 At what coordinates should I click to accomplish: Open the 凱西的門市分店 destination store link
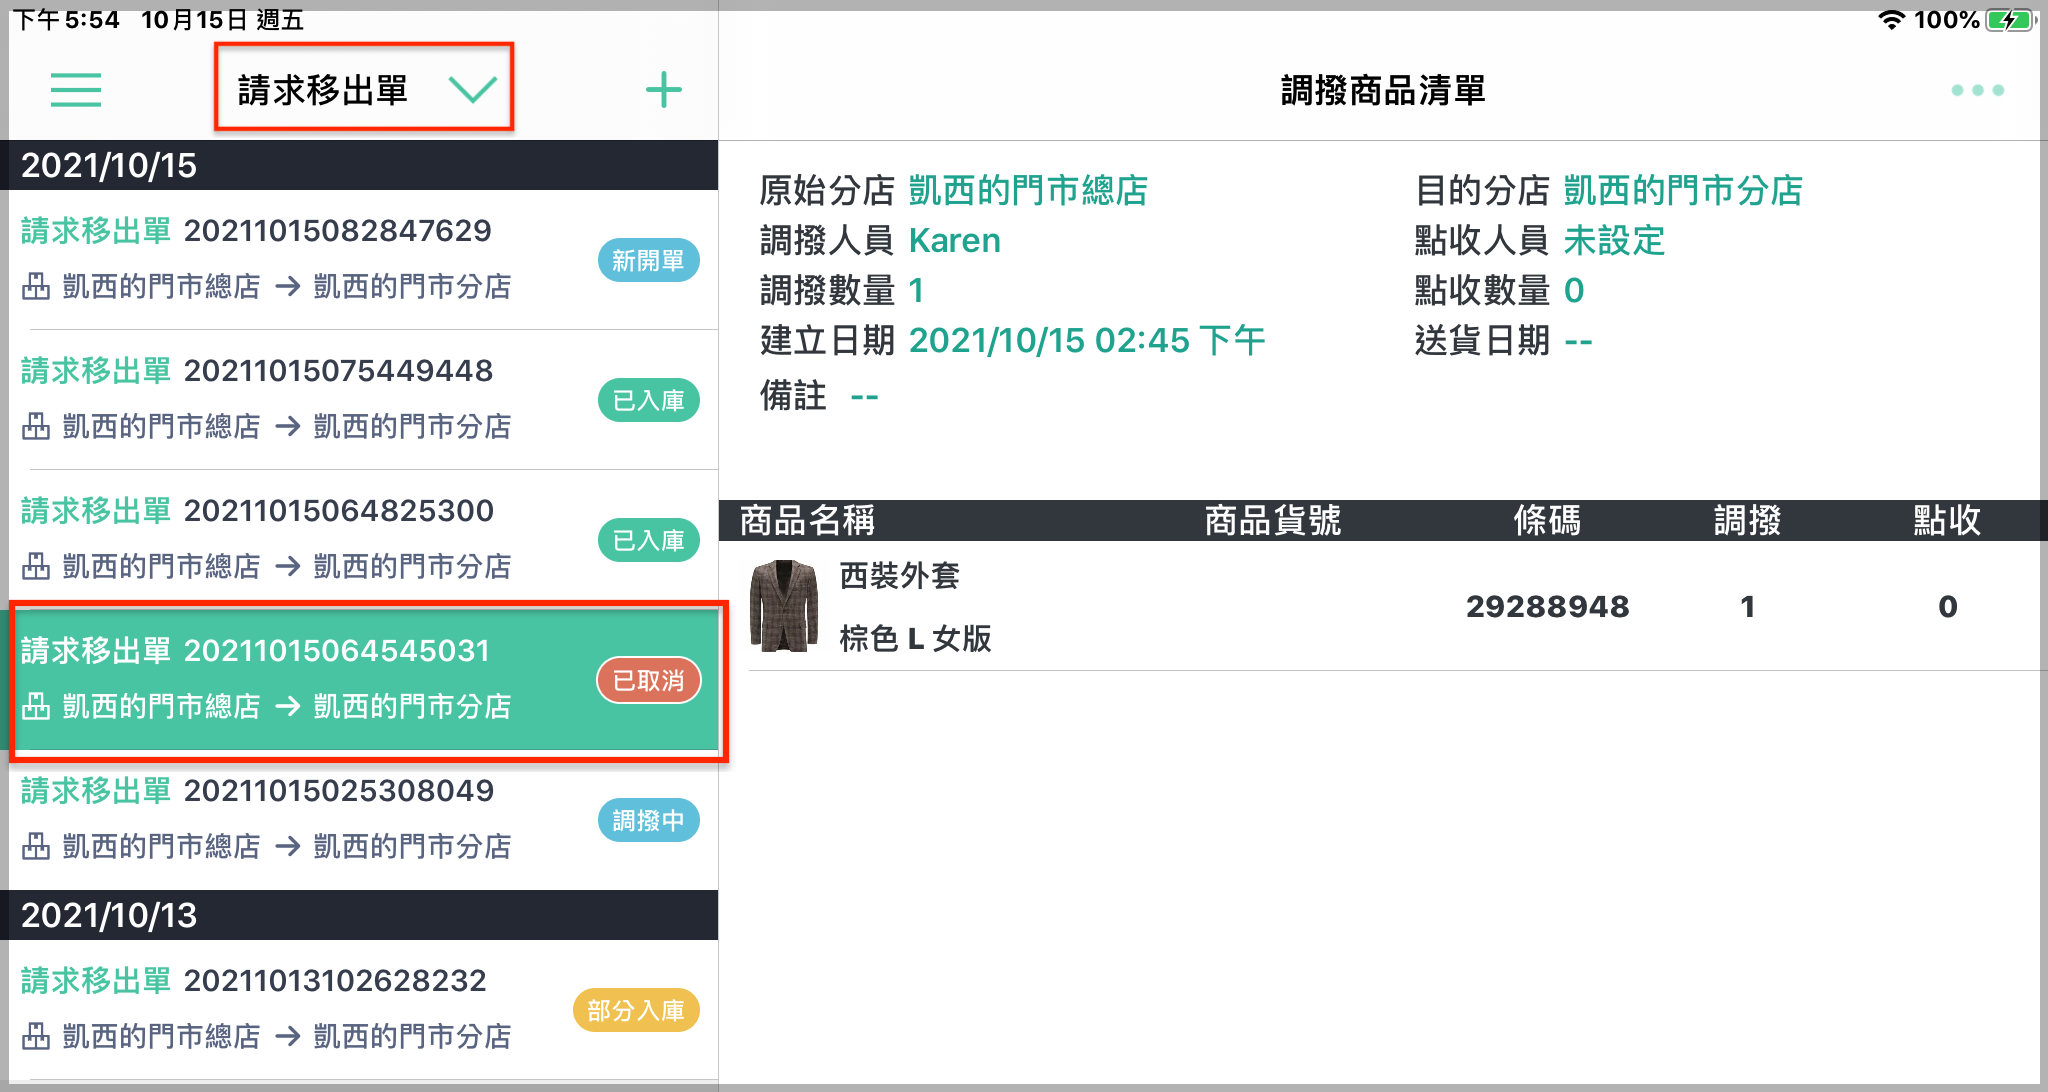pyautogui.click(x=1683, y=190)
